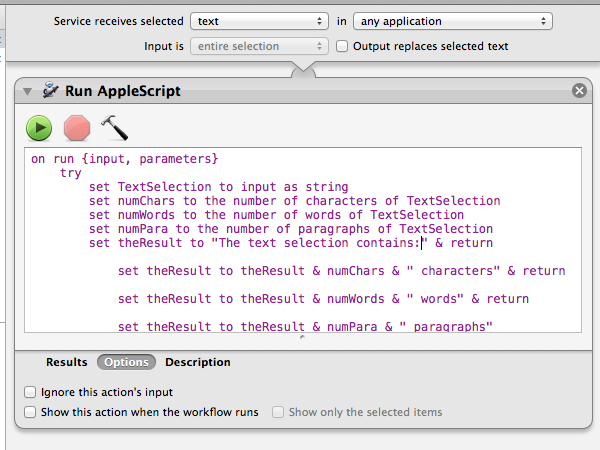
Task: Open the 'any application' dropdown
Action: [453, 21]
